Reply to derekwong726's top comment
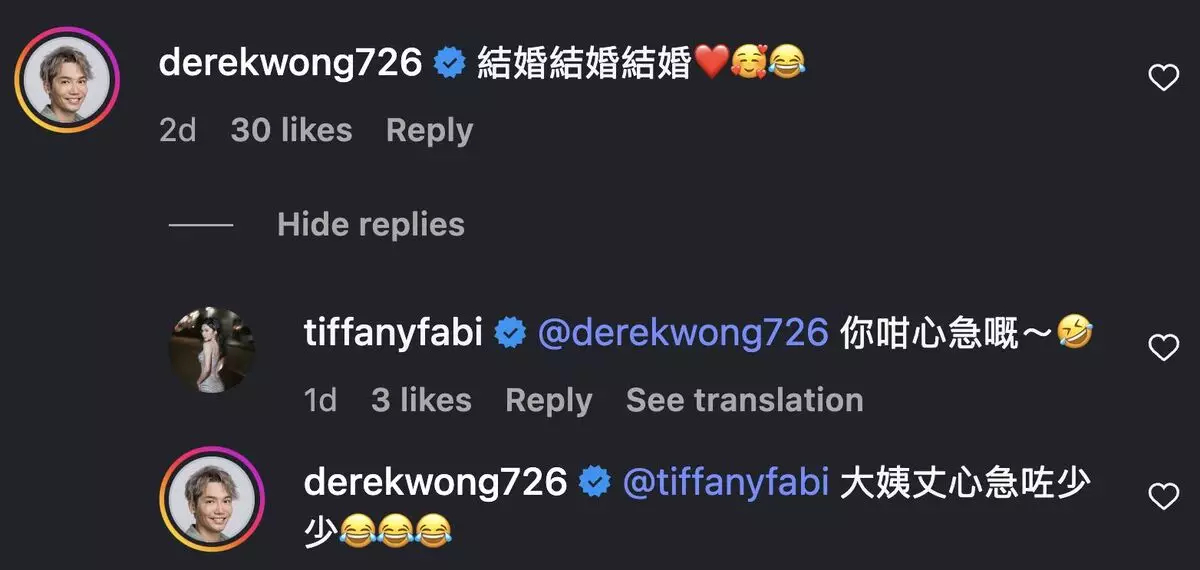Image resolution: width=1200 pixels, height=570 pixels. coord(429,130)
